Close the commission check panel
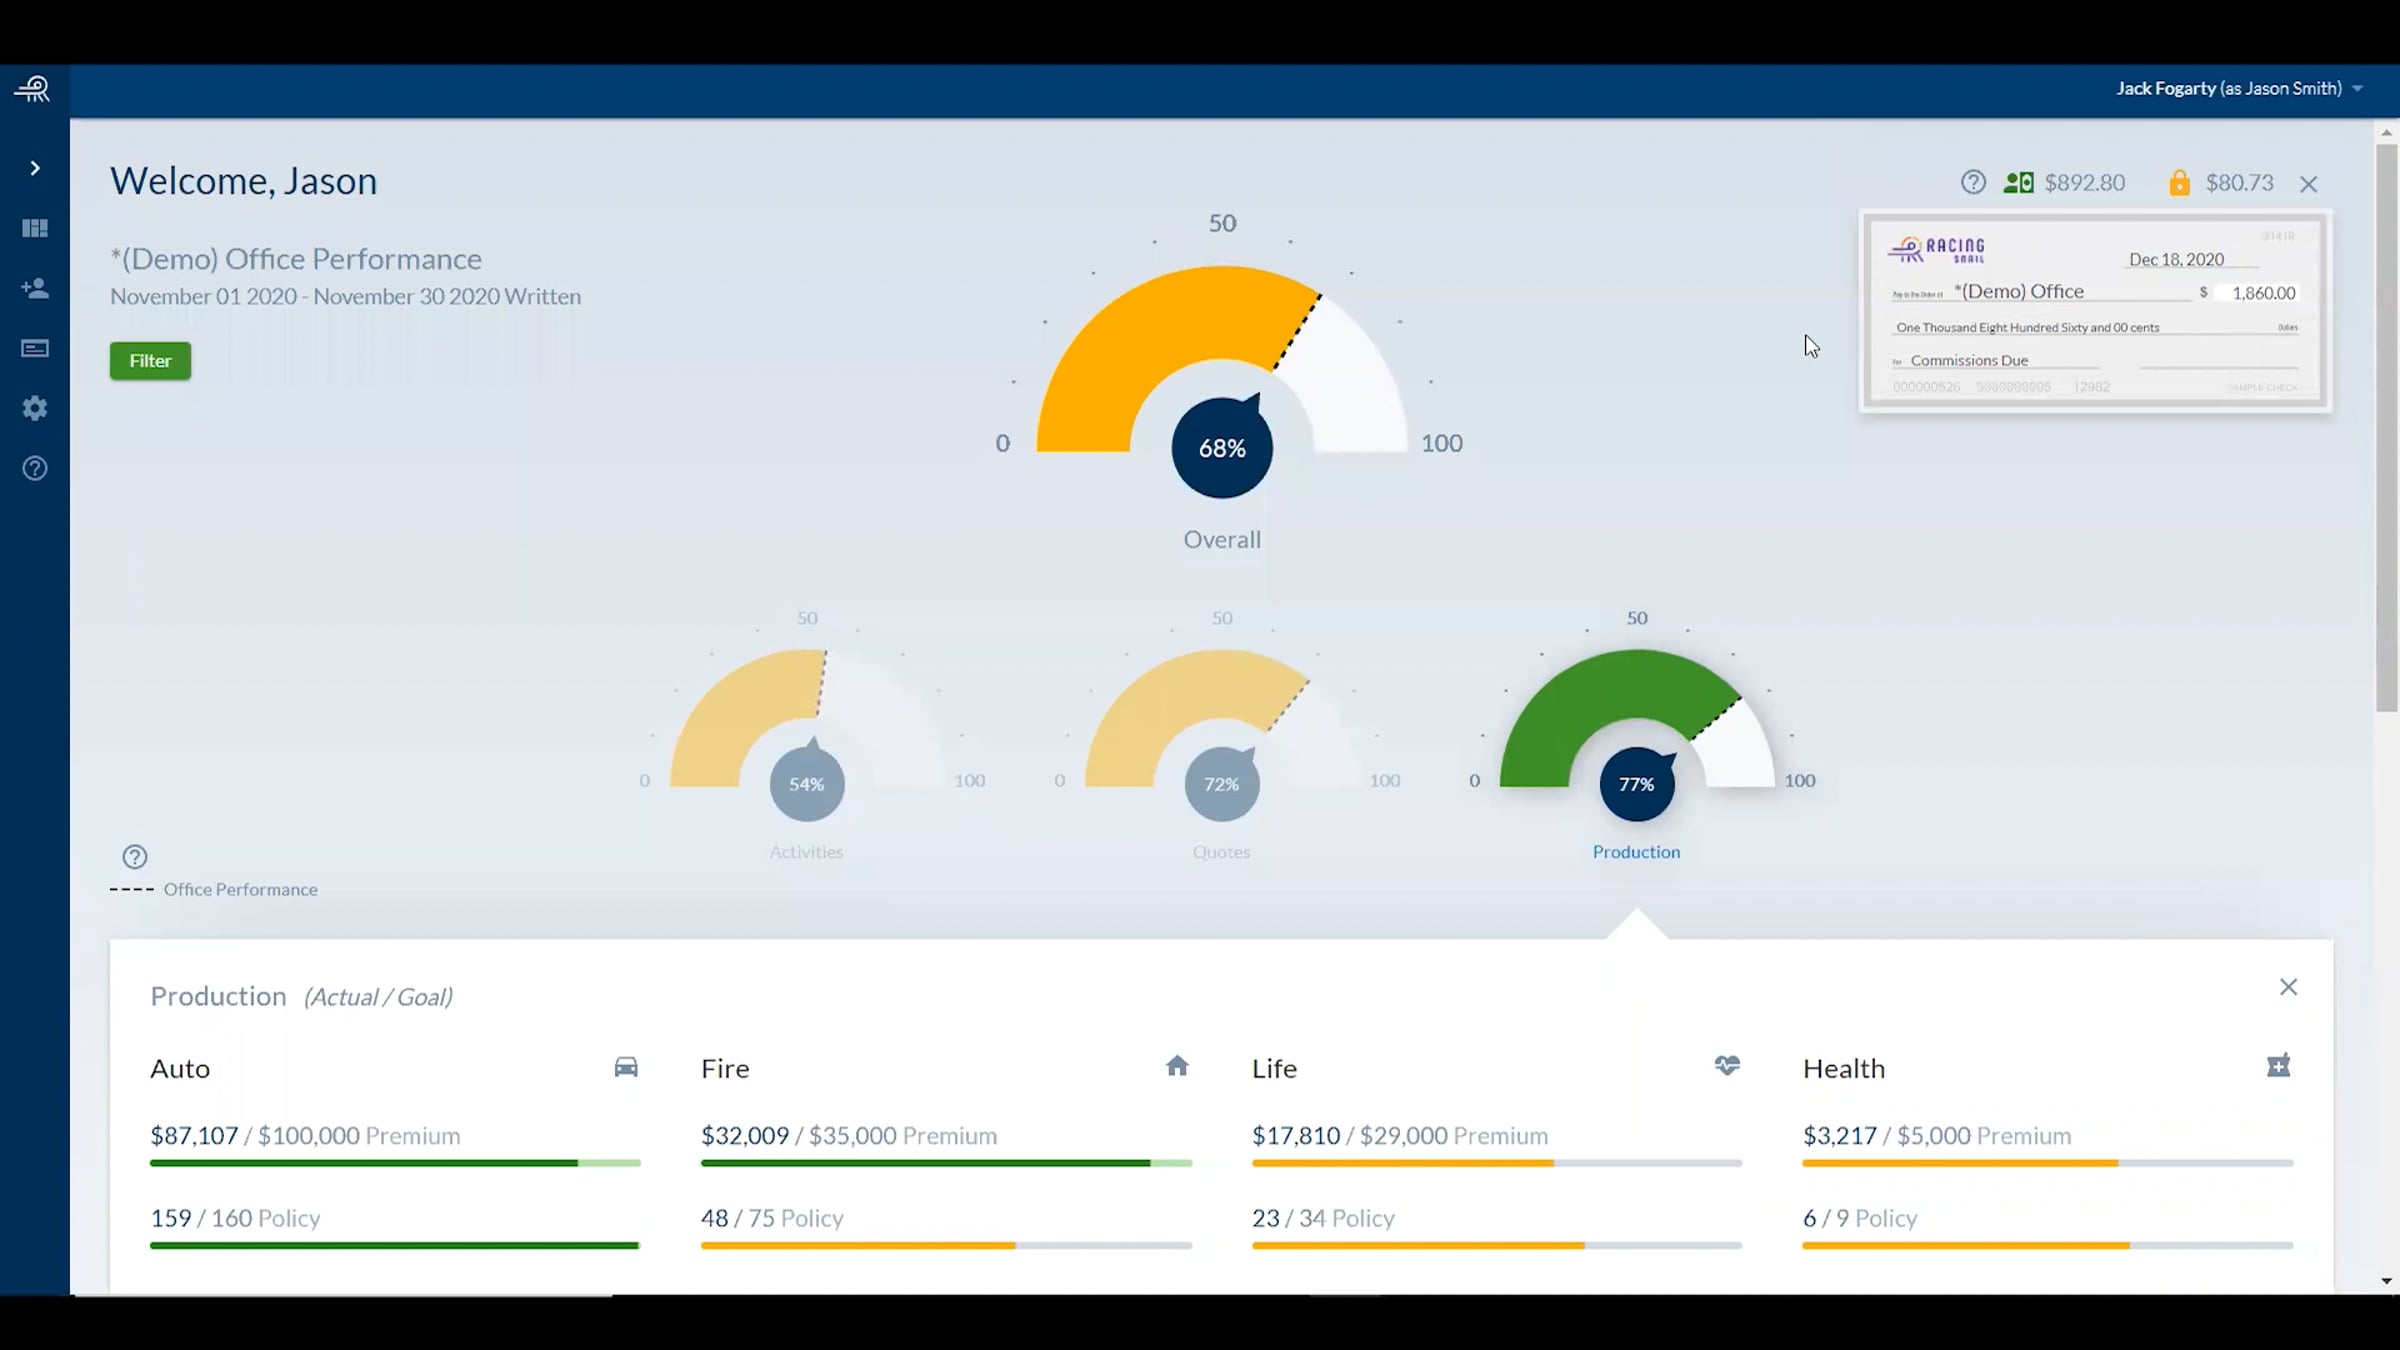Screen dimensions: 2400x1350 click(2308, 184)
